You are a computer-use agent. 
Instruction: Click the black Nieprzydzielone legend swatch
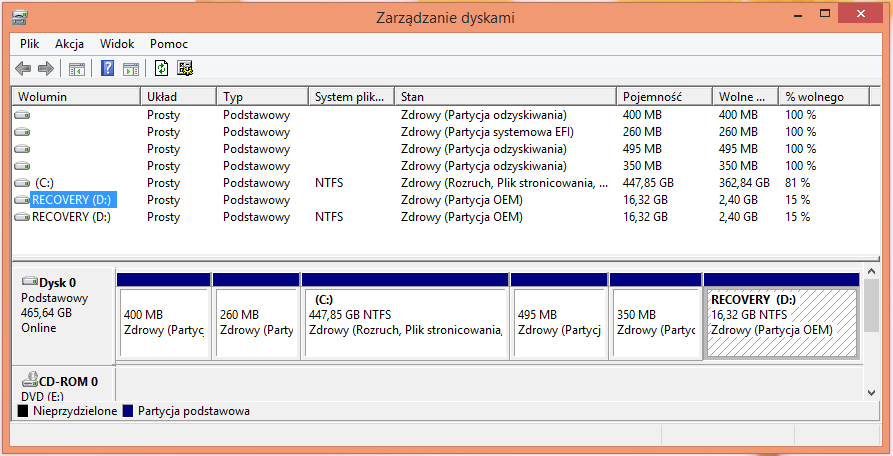(x=23, y=411)
